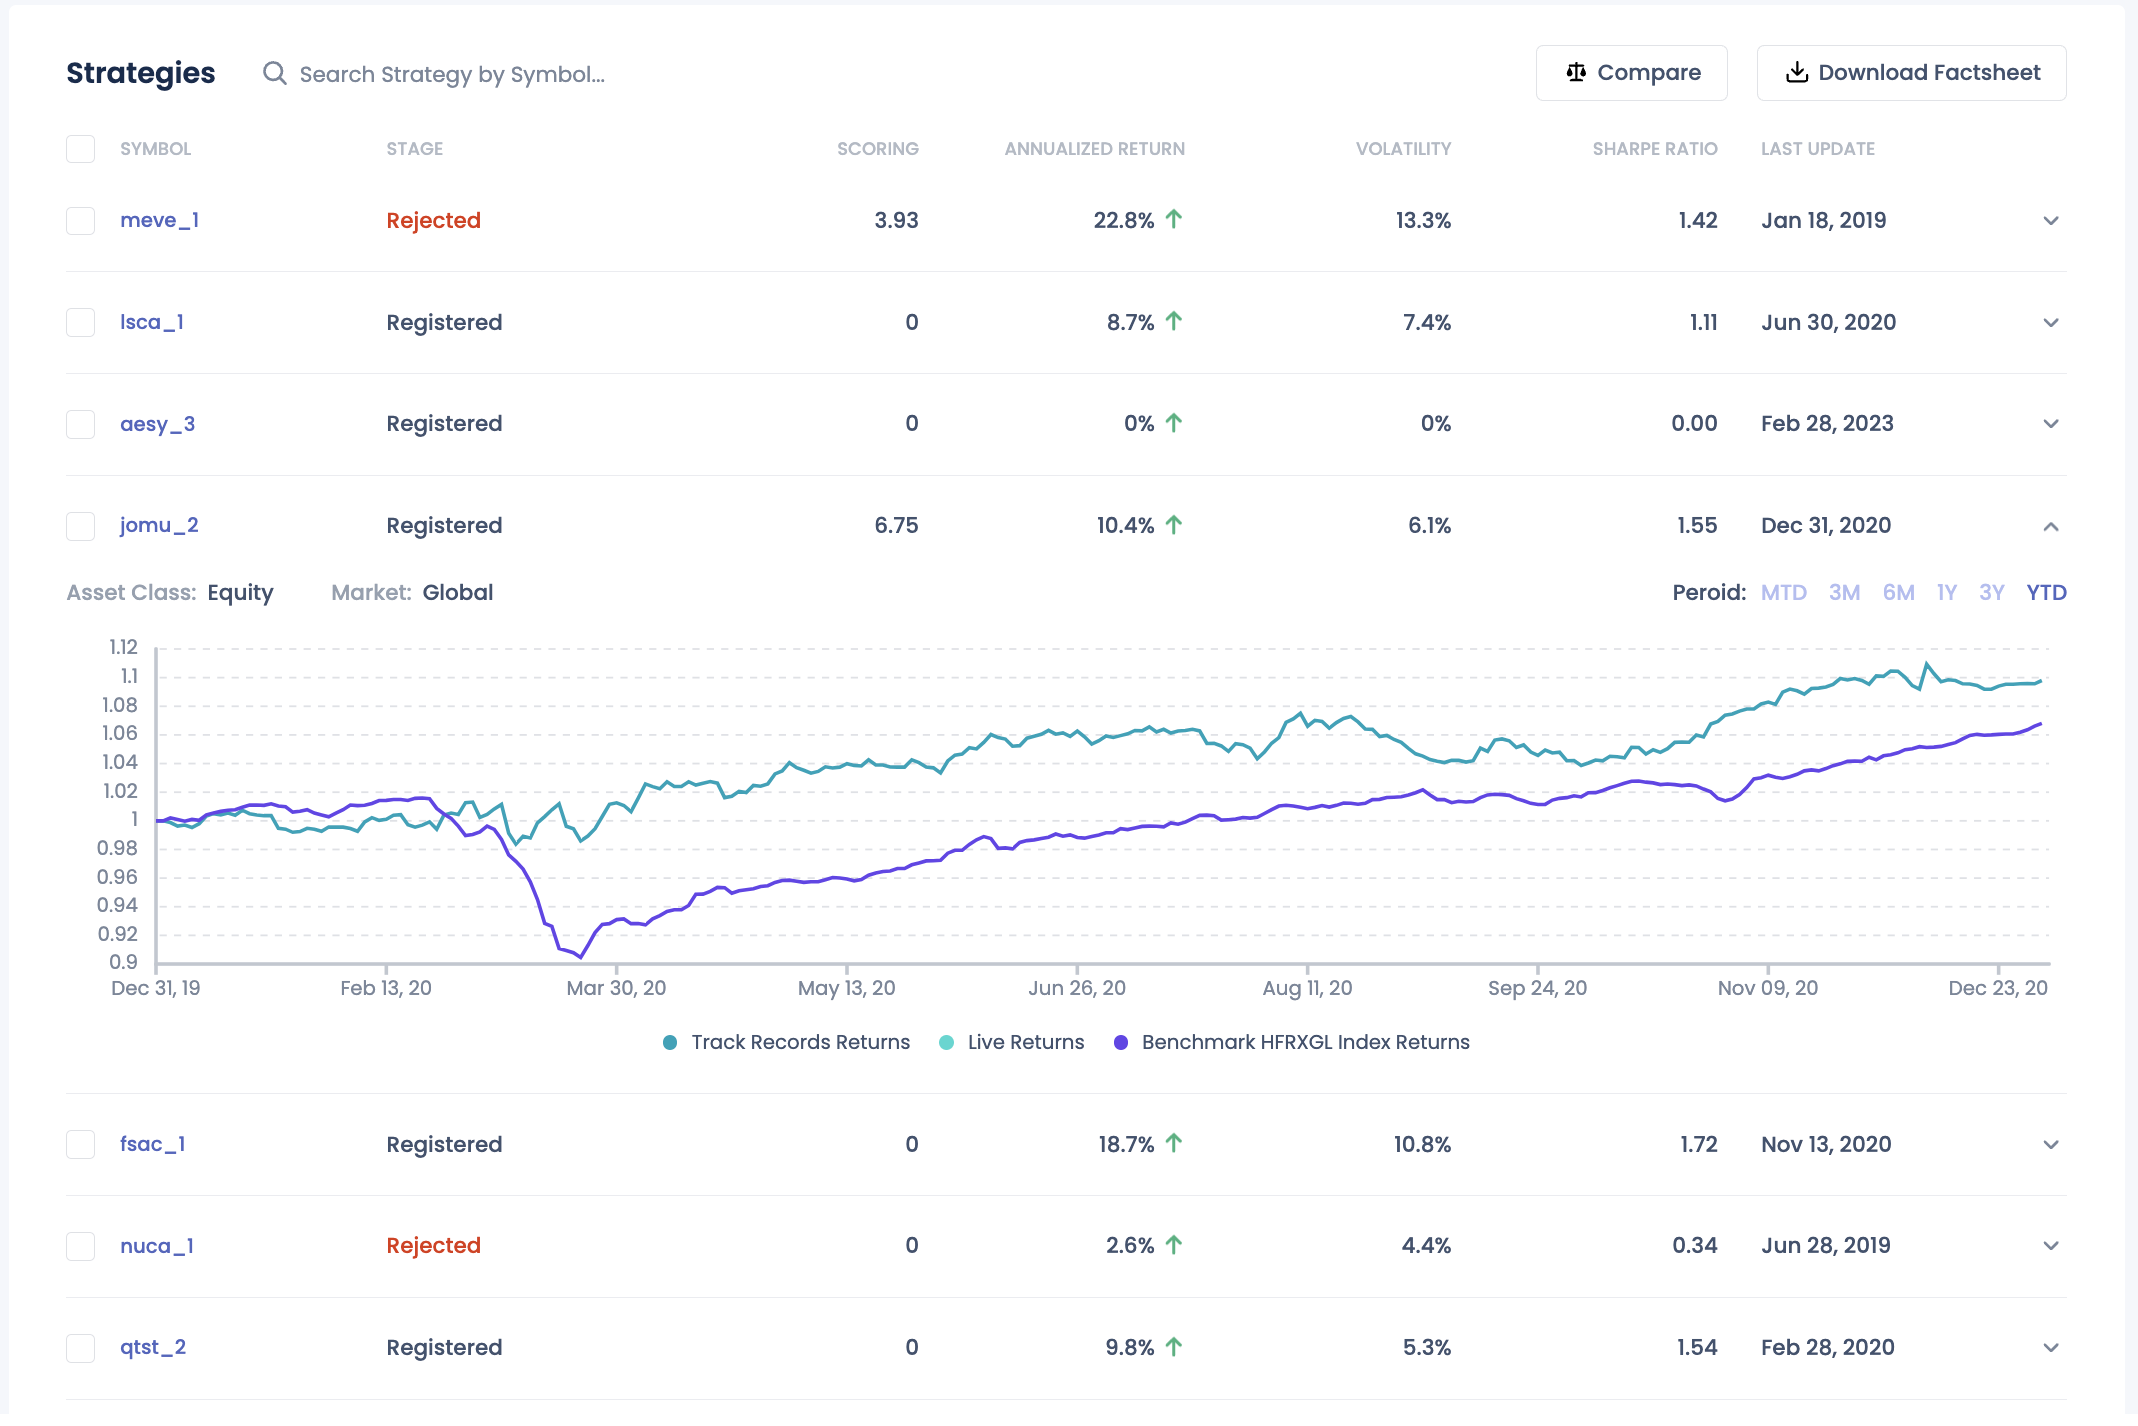Click the Track Records Returns legend dot
This screenshot has width=2138, height=1426.
pyautogui.click(x=670, y=1043)
